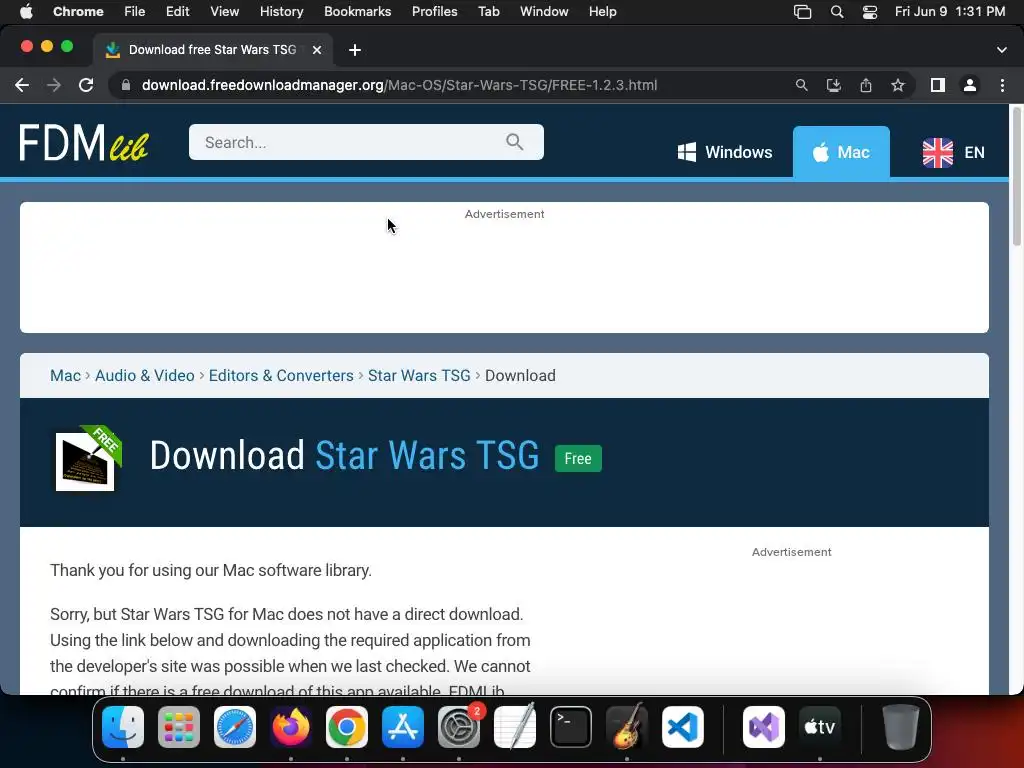
Task: Toggle Chrome side panel
Action: 938,85
